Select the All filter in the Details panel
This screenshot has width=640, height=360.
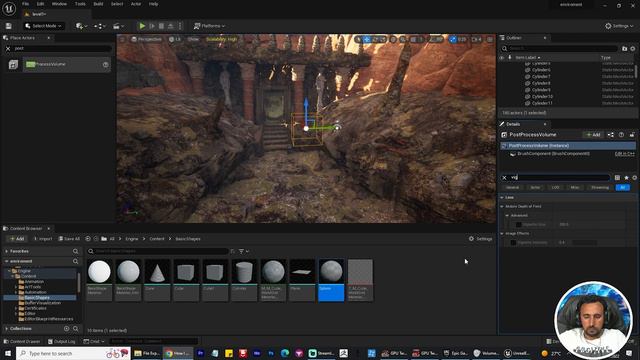pyautogui.click(x=622, y=187)
